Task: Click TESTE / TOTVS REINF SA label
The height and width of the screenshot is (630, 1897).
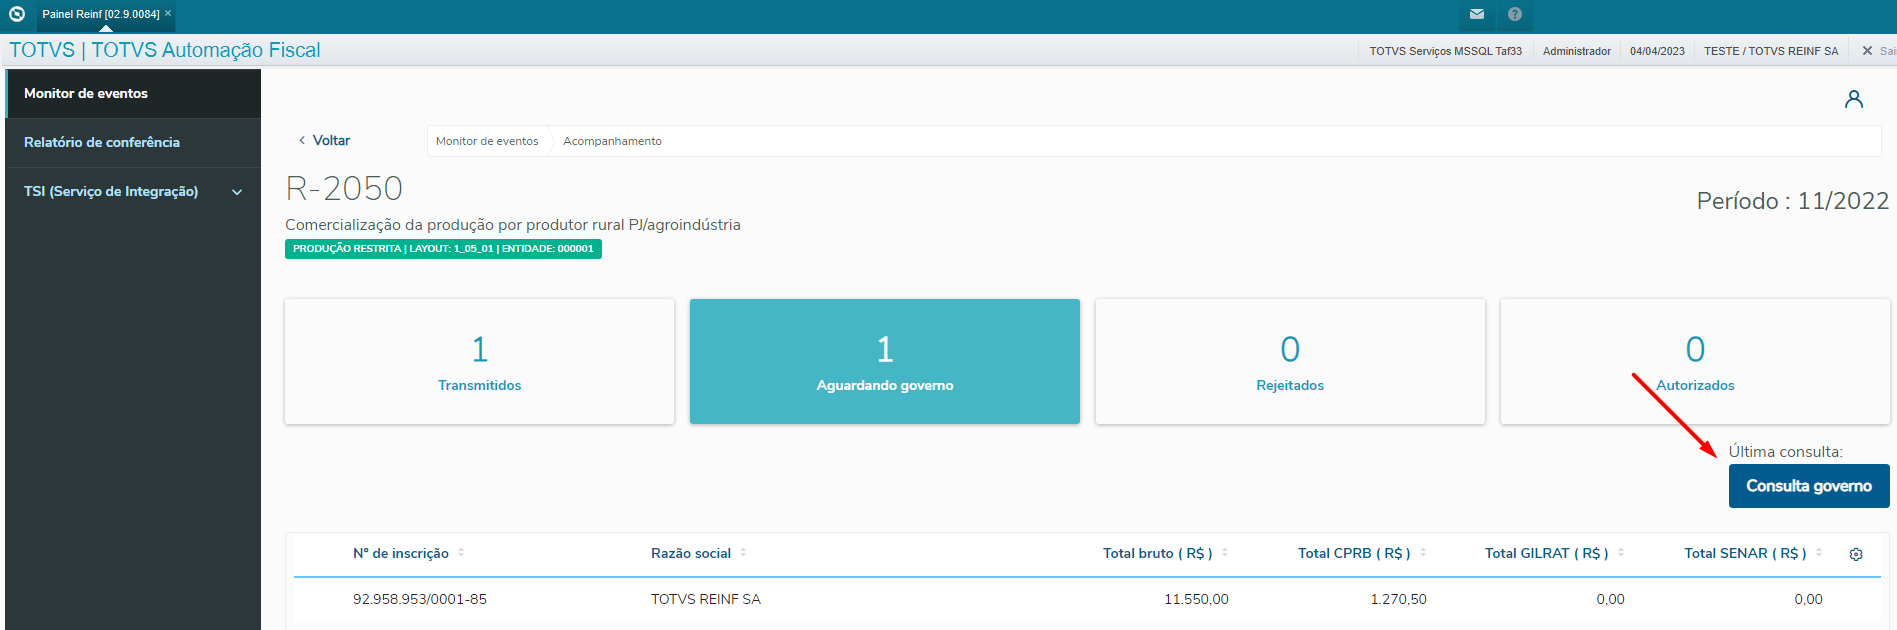Action: (1771, 51)
